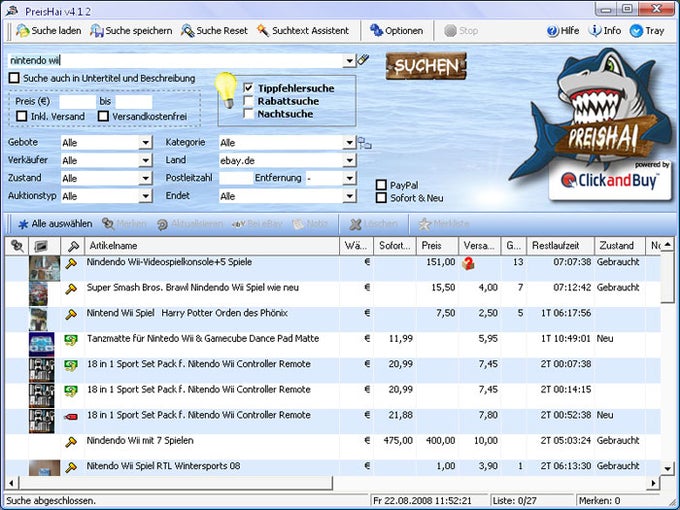Check Sofort & Neu option

(381, 198)
